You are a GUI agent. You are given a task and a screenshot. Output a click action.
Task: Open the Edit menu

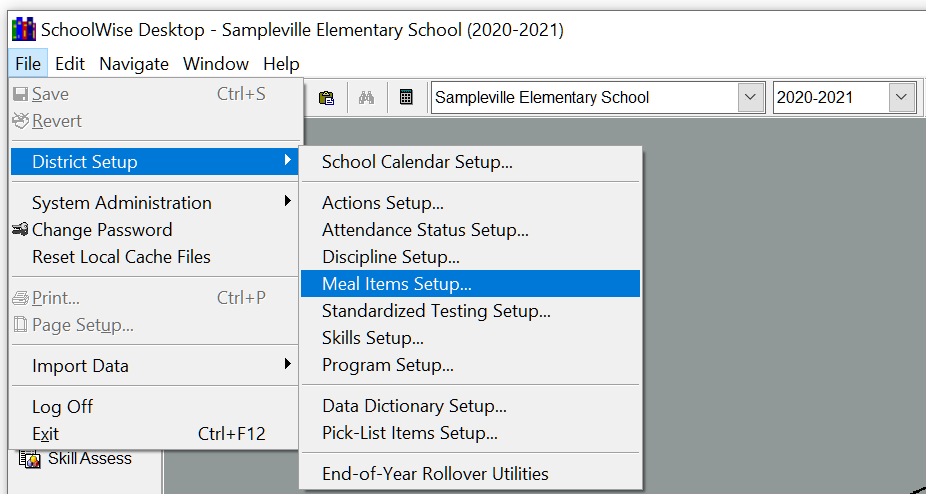click(x=70, y=63)
